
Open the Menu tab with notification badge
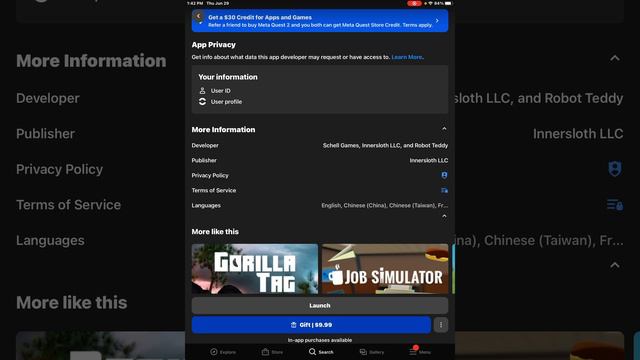tap(420, 351)
